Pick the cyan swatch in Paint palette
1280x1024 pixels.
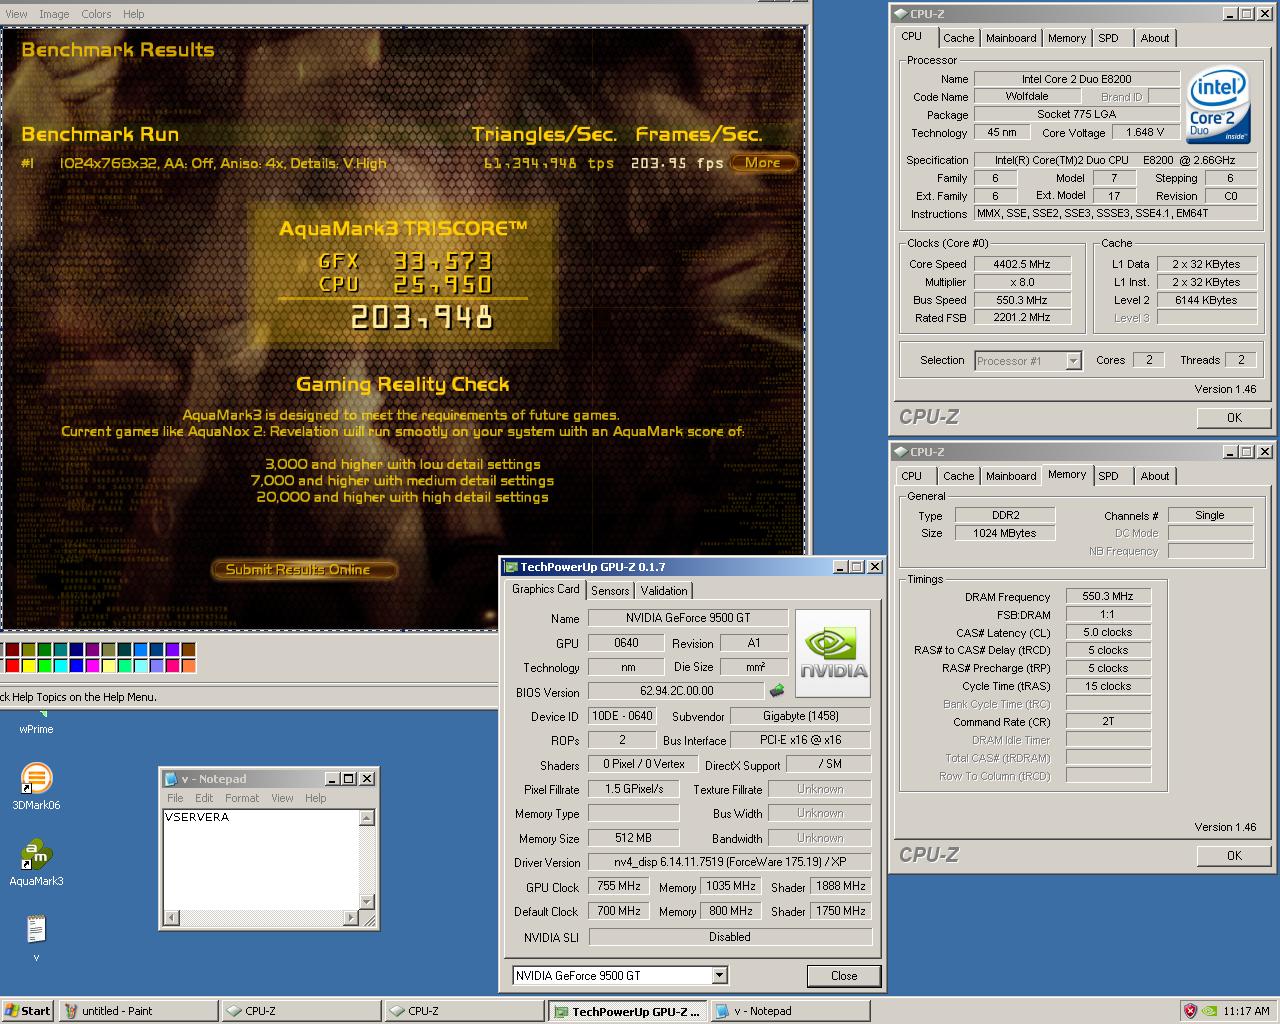tap(60, 666)
